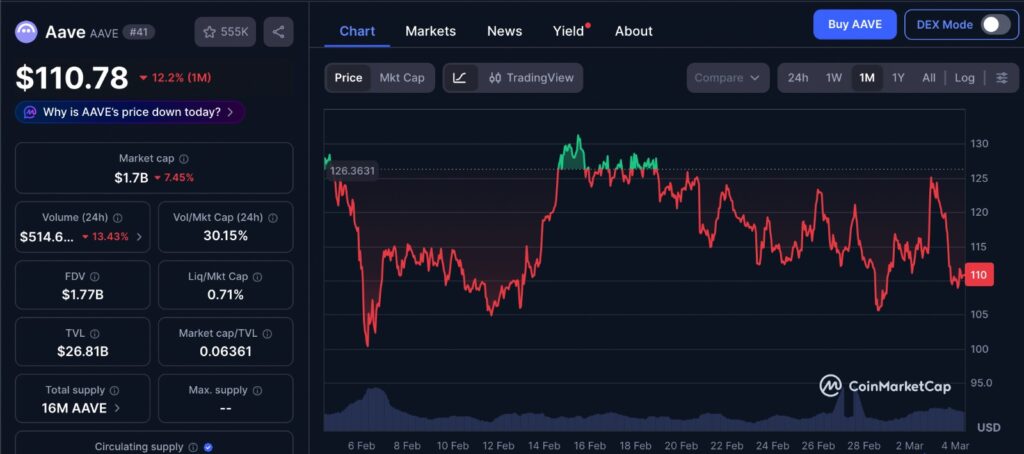
Task: Toggle Log scale on chart
Action: pyautogui.click(x=964, y=78)
